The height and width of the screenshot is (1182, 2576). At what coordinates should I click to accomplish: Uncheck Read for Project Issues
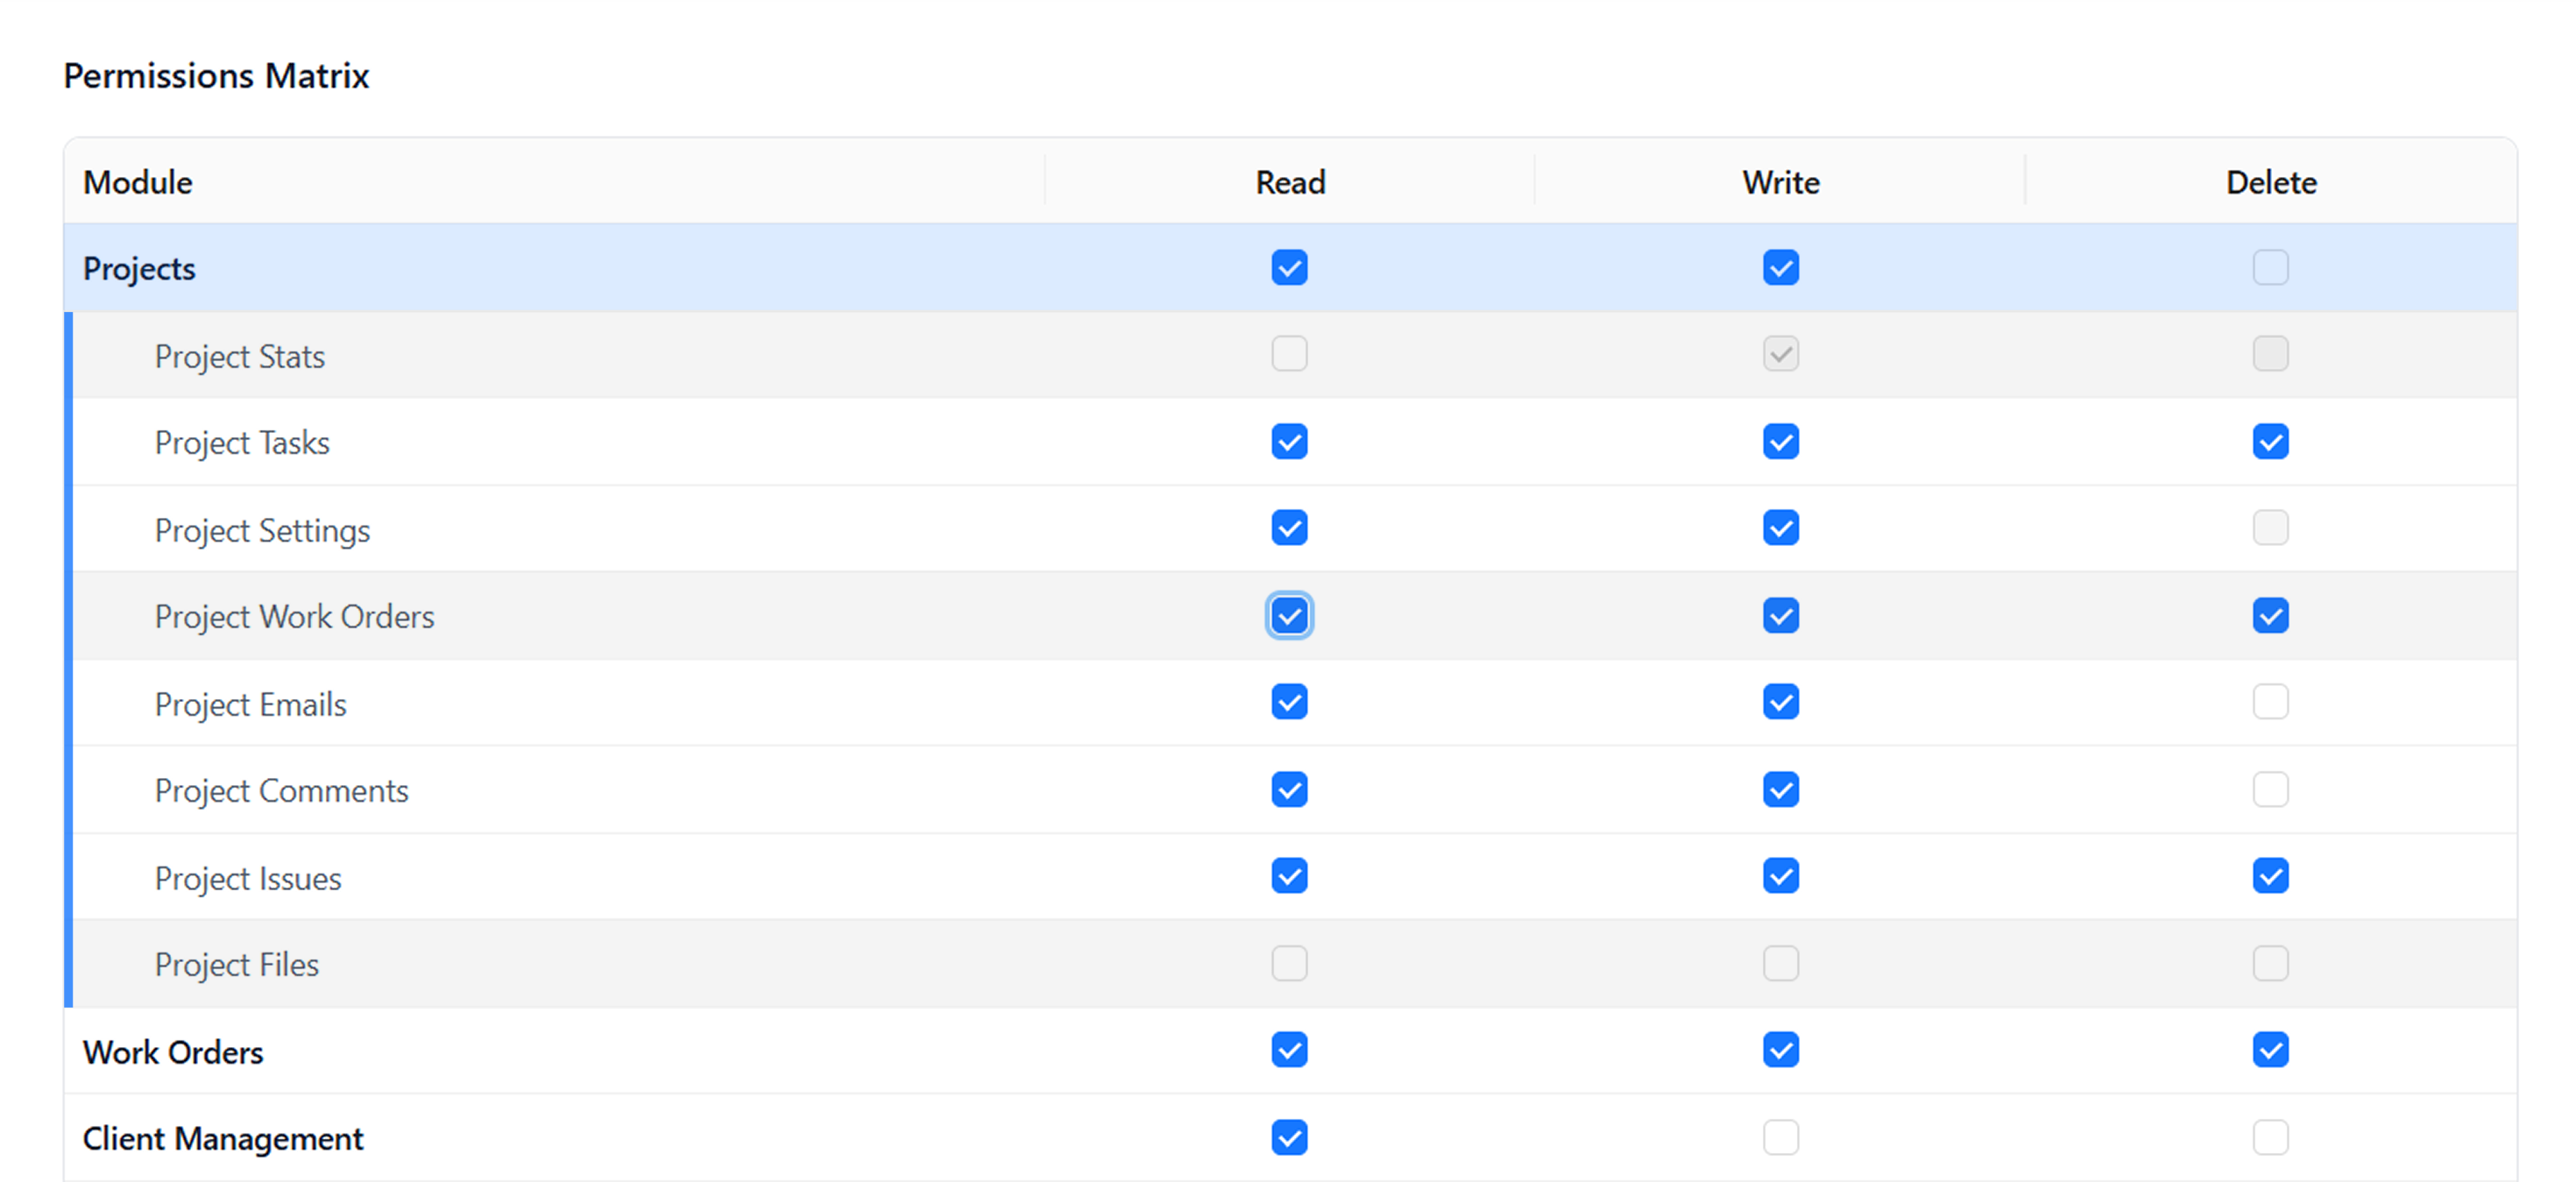(1289, 876)
